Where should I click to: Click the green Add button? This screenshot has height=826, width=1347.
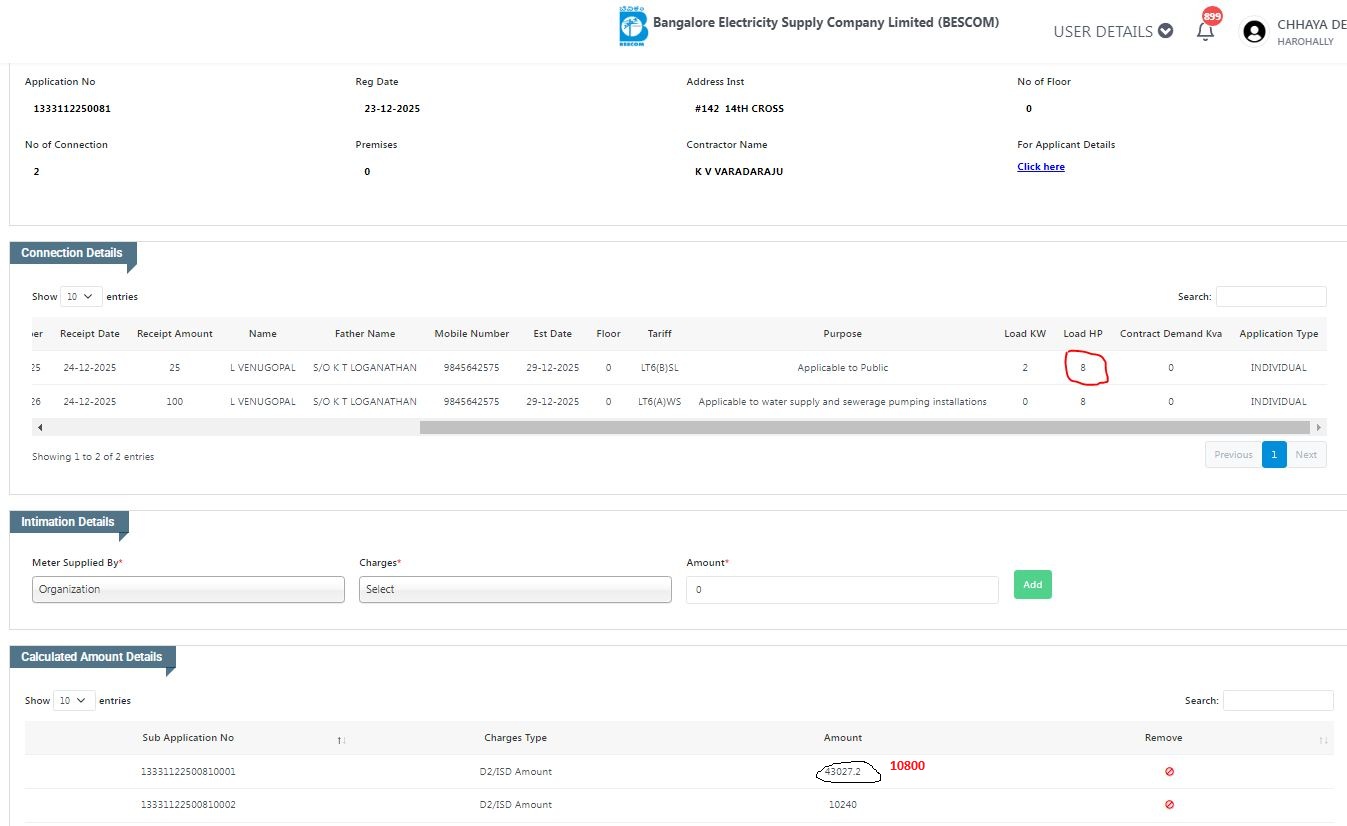(1032, 585)
